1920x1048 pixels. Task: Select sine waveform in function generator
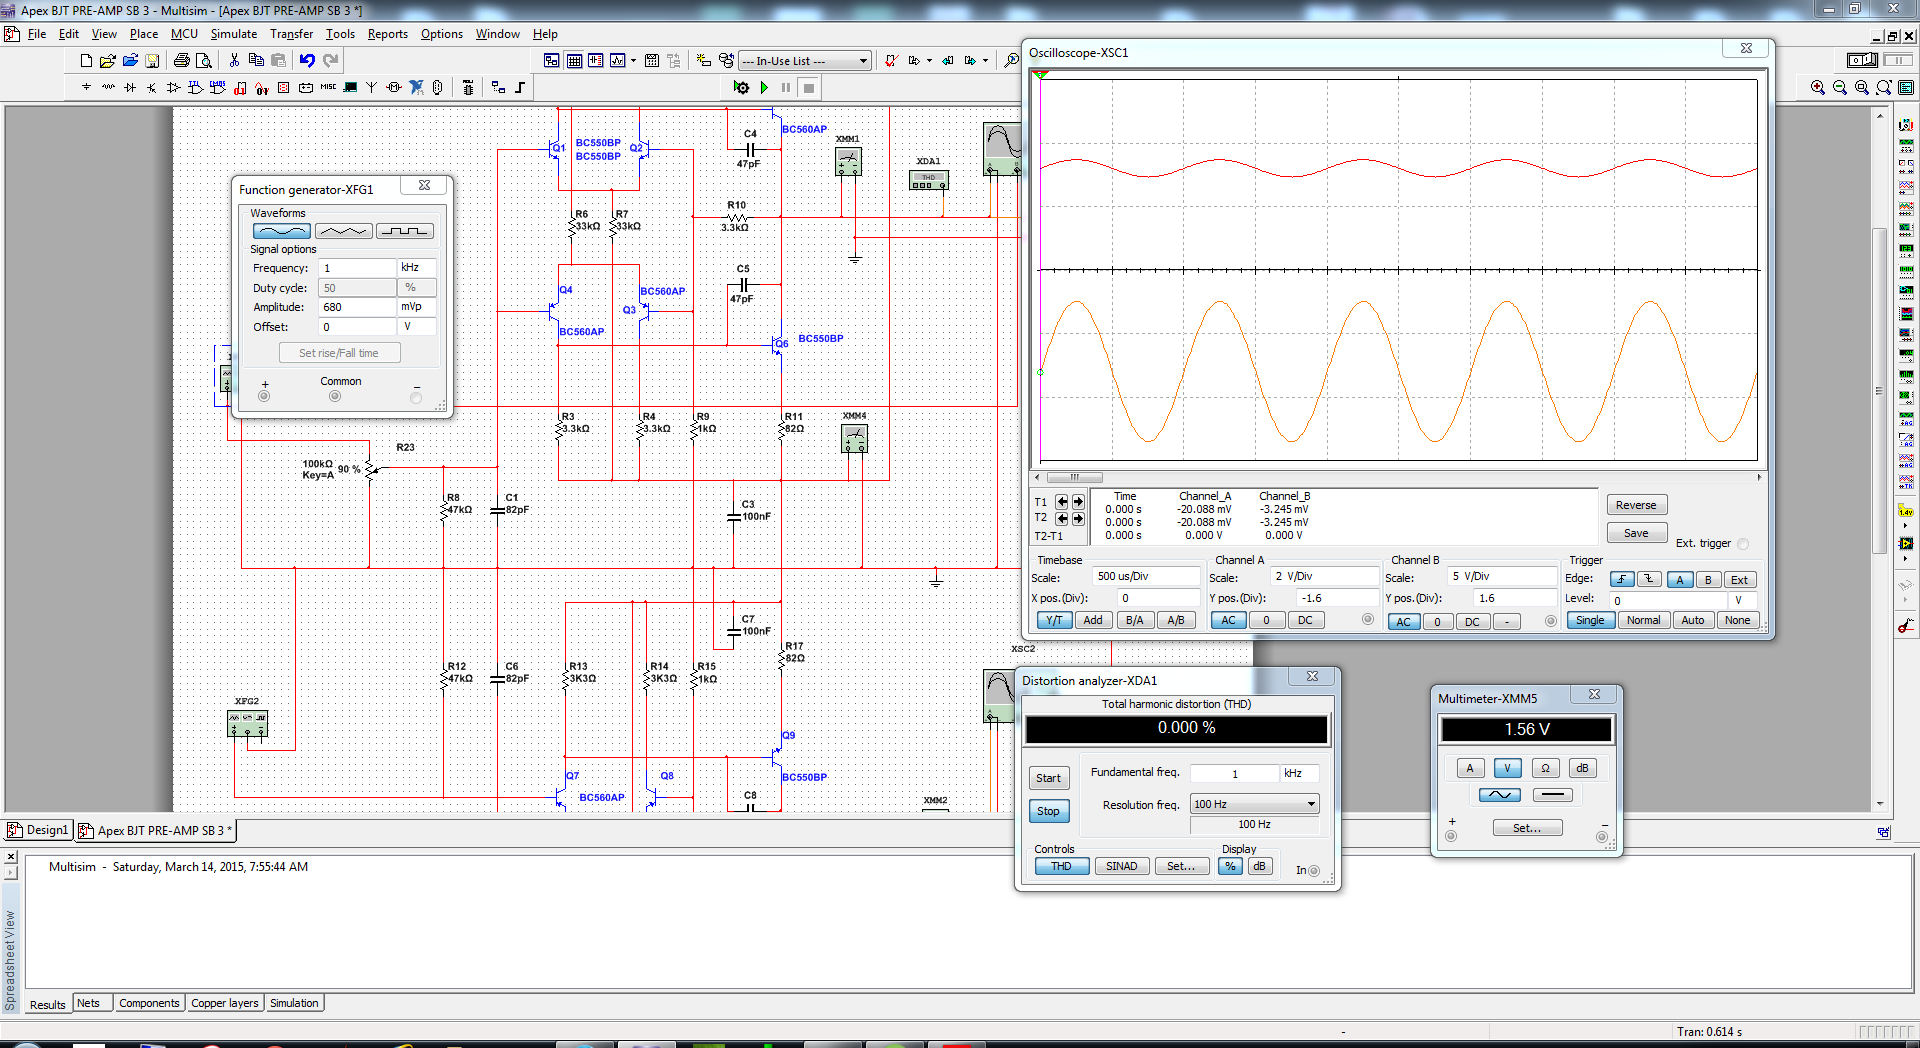click(x=281, y=231)
